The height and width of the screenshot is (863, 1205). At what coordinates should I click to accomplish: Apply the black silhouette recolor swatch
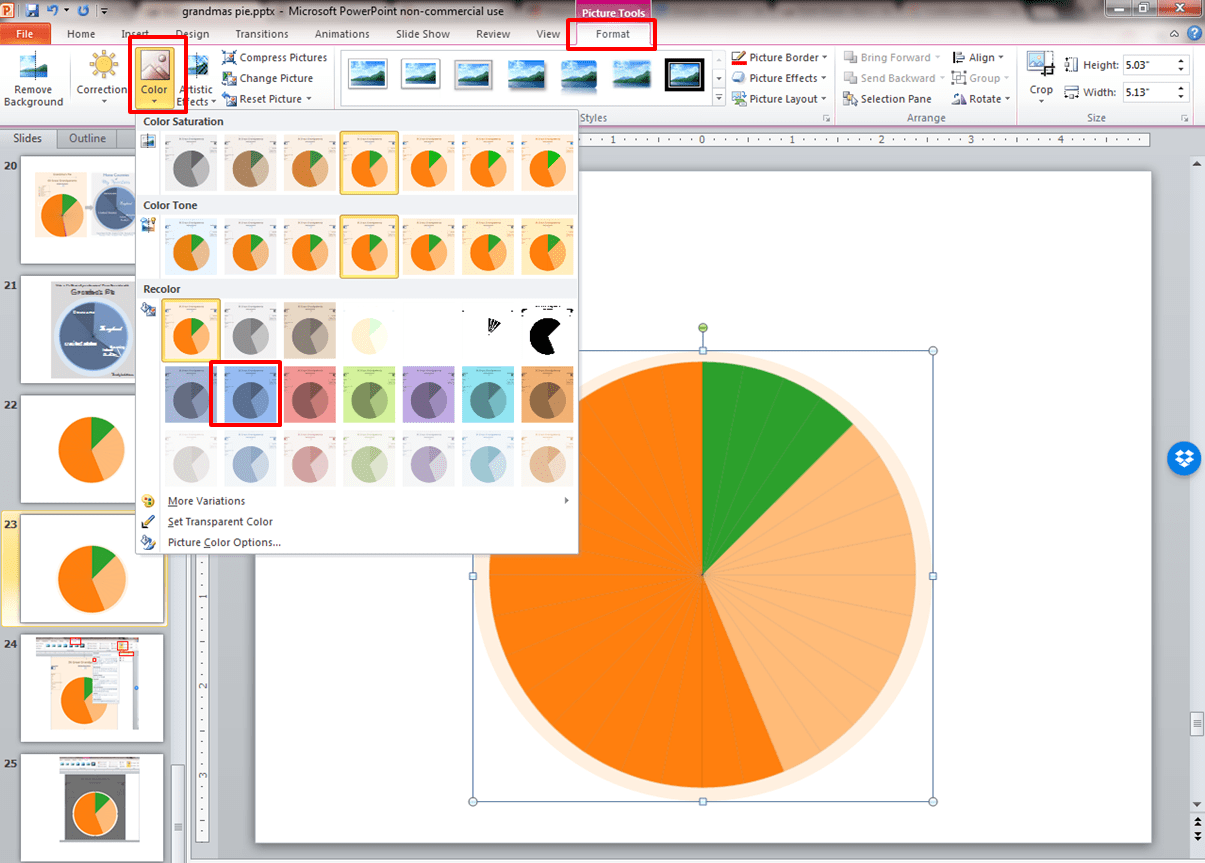click(x=548, y=330)
